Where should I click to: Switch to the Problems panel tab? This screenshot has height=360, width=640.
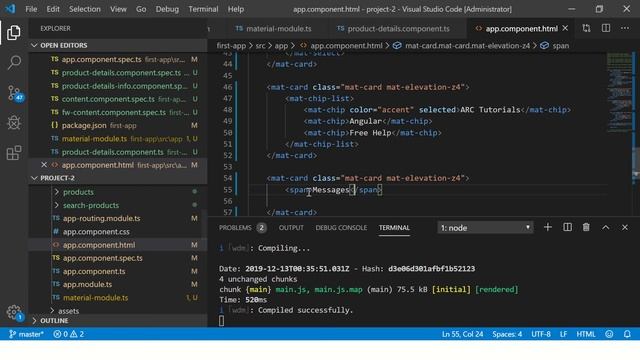(242, 228)
